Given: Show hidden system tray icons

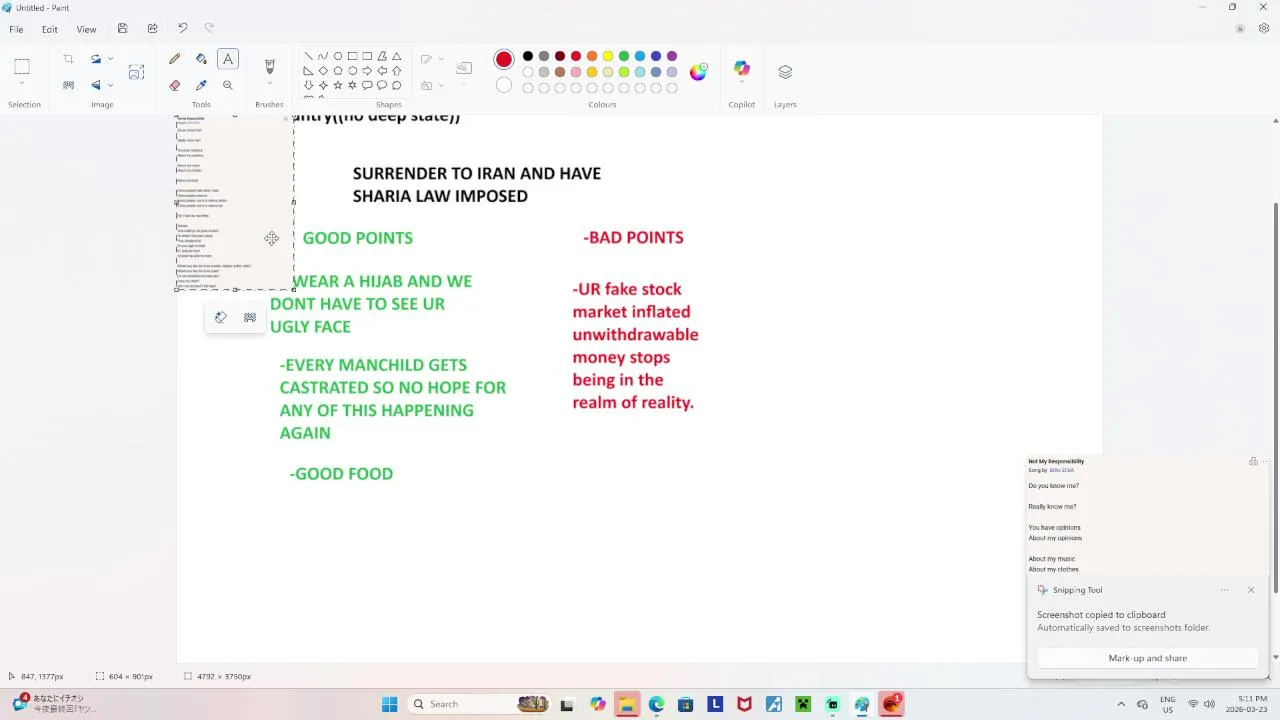Looking at the screenshot, I should (x=1121, y=704).
